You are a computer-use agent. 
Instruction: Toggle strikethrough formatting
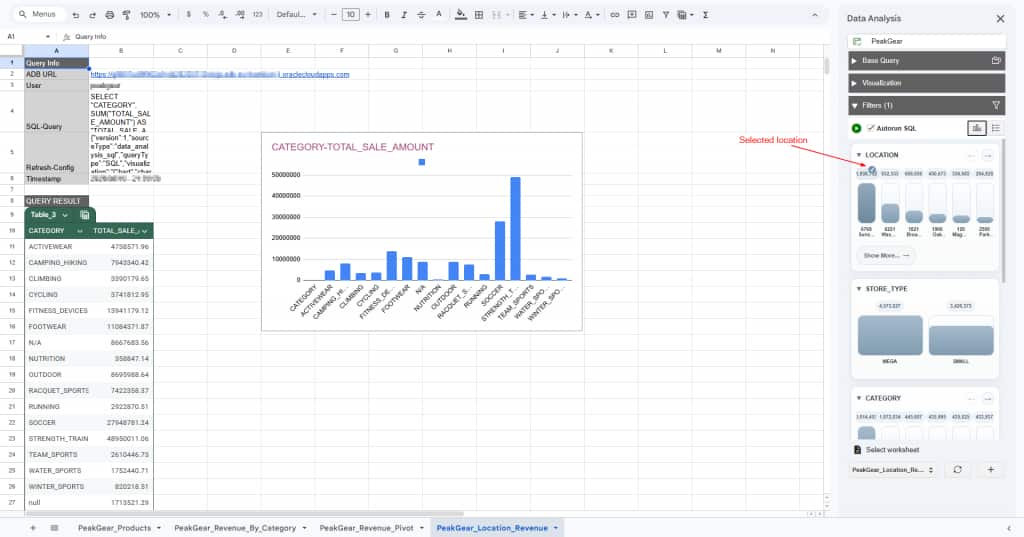point(421,14)
